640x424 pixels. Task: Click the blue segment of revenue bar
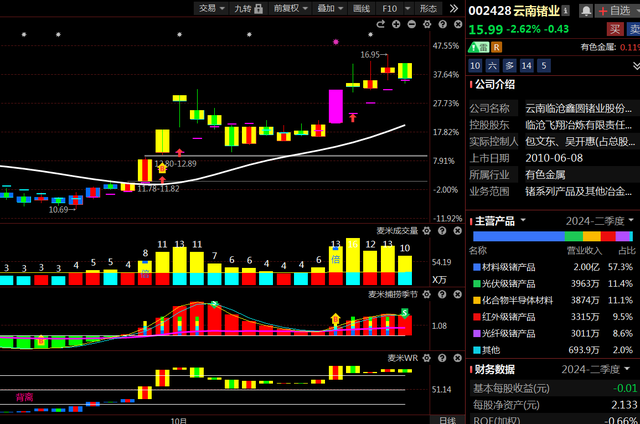[x=519, y=236]
